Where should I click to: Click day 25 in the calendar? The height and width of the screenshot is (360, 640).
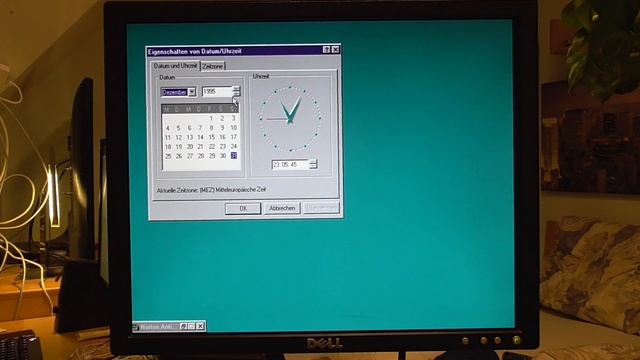click(x=168, y=156)
